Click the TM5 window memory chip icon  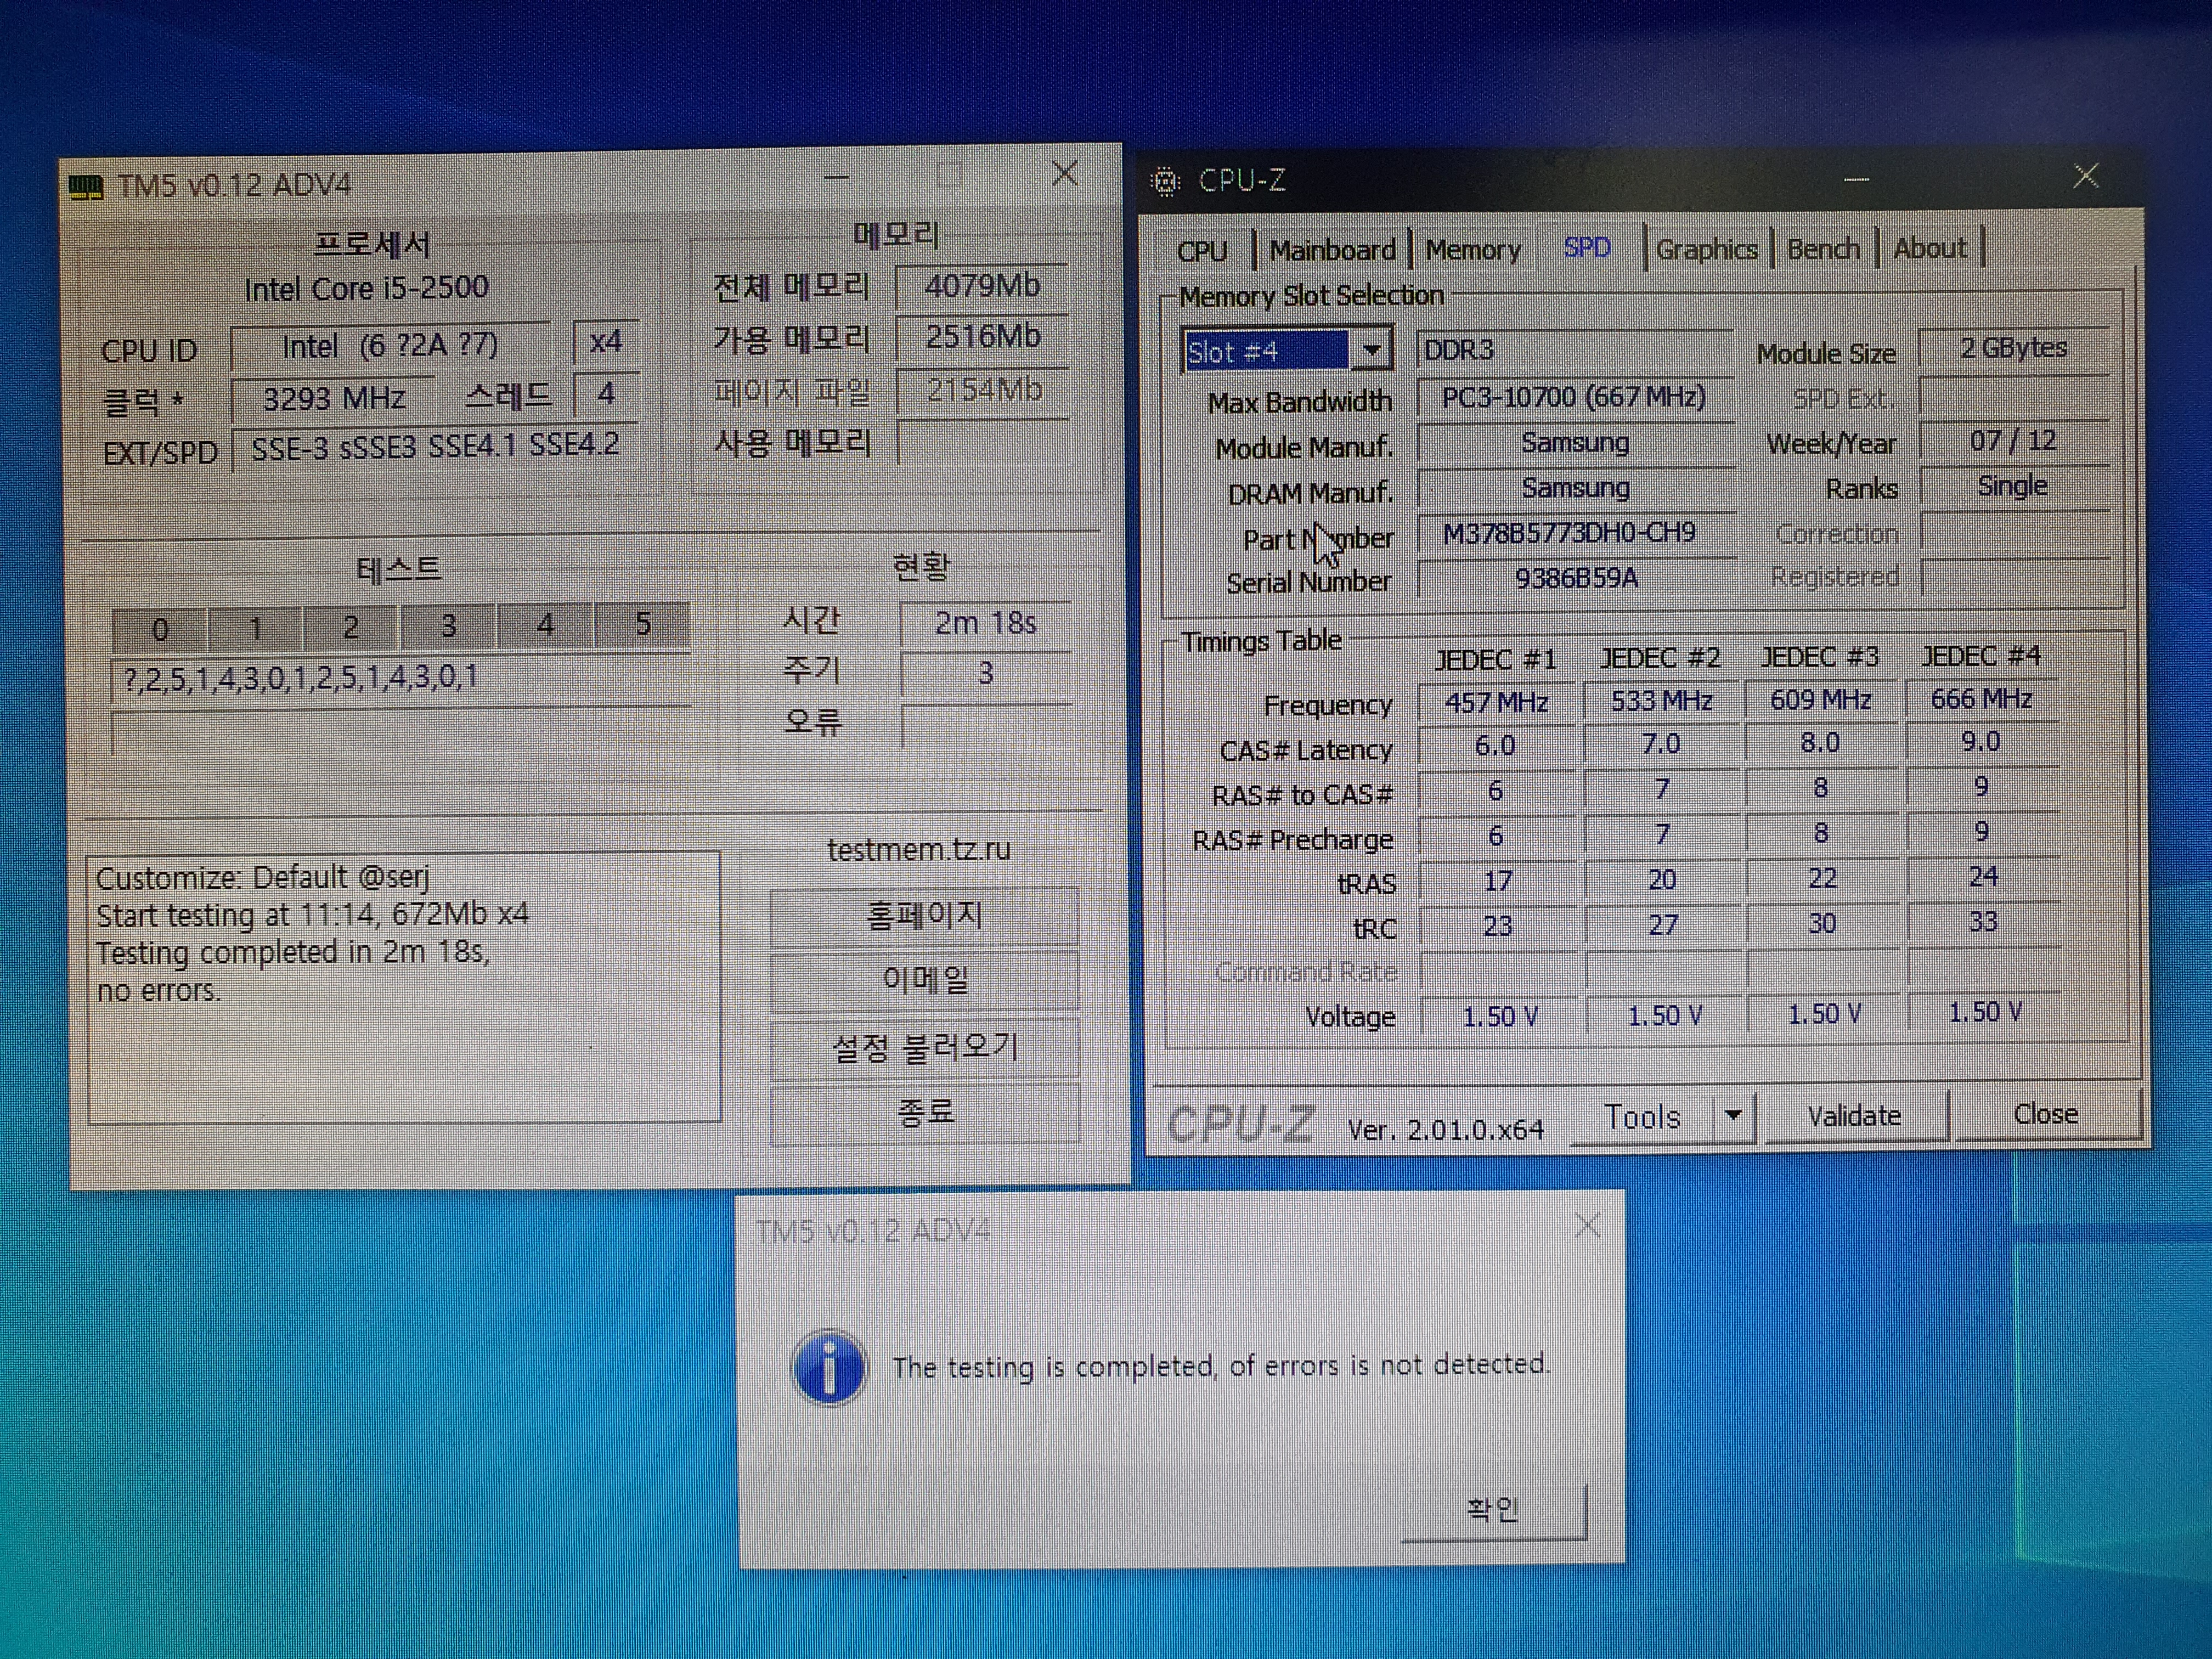pyautogui.click(x=86, y=187)
